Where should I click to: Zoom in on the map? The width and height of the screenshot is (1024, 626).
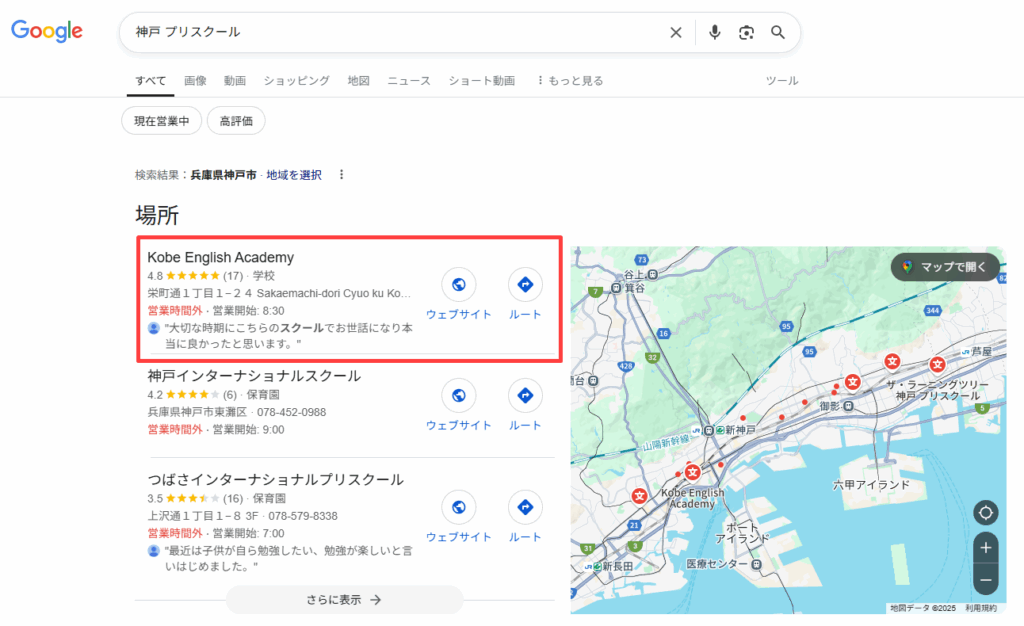pyautogui.click(x=985, y=548)
